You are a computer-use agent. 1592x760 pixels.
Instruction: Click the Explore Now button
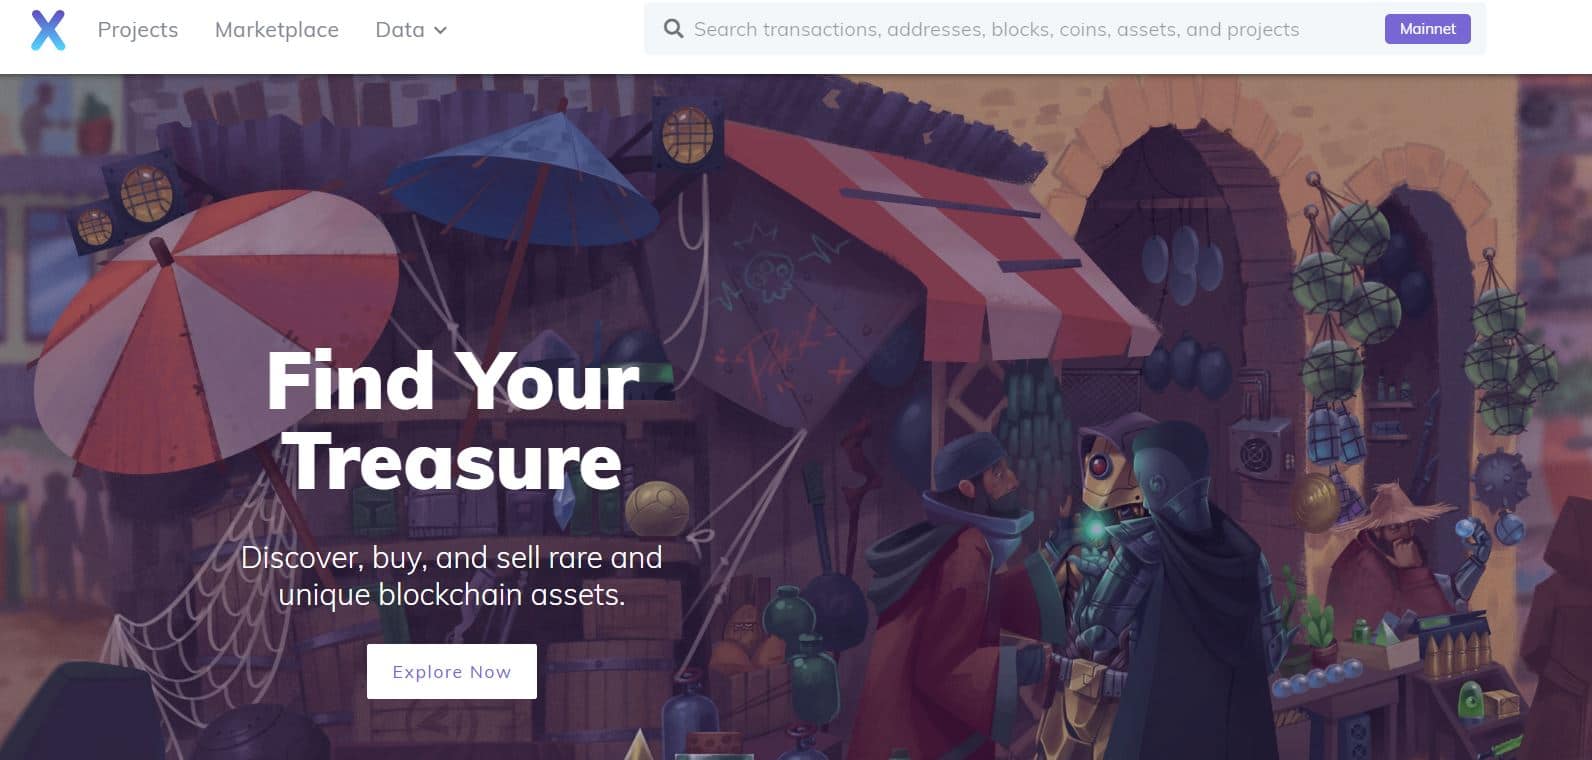click(x=452, y=671)
